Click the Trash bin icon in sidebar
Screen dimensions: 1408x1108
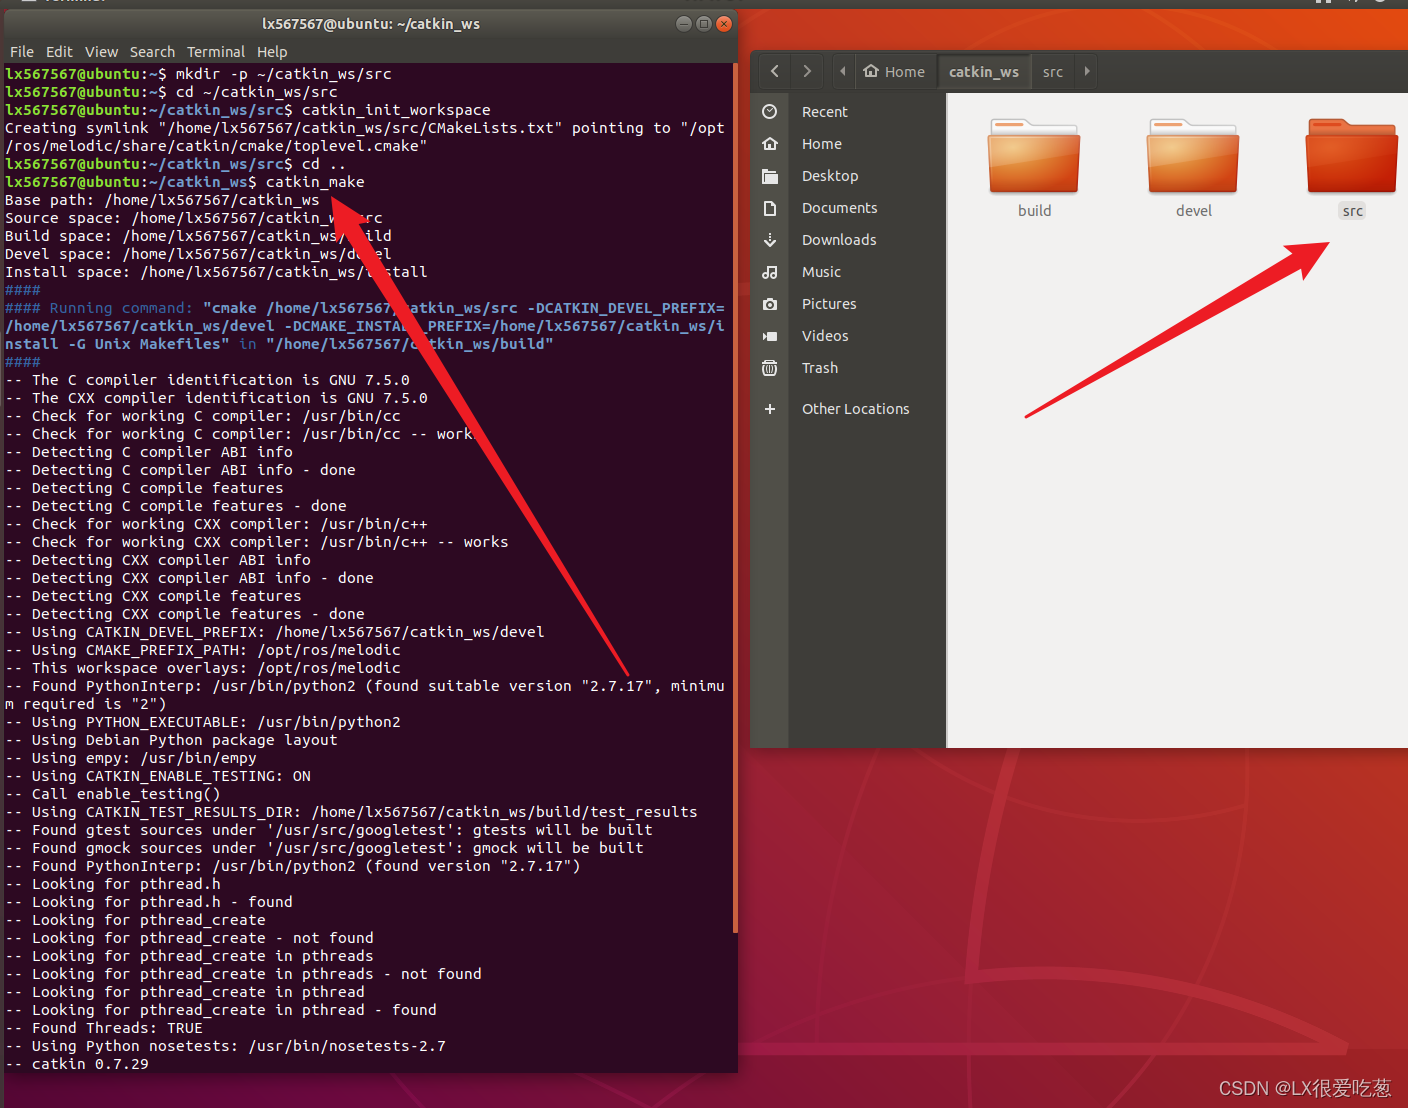coord(769,368)
